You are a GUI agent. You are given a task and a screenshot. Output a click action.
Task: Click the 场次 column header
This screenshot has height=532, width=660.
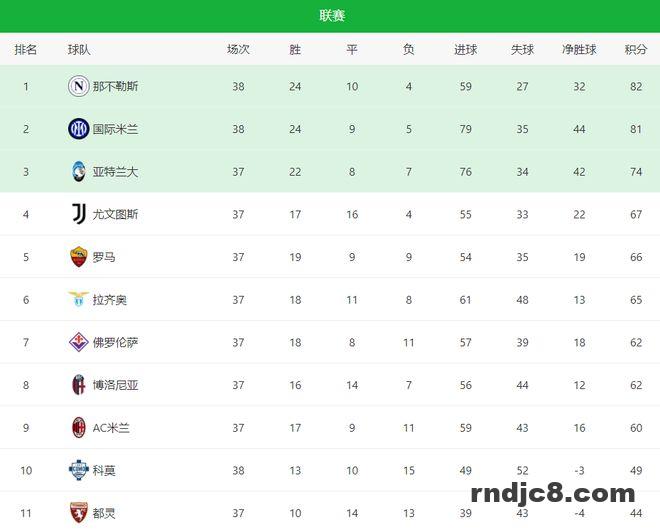tap(238, 50)
